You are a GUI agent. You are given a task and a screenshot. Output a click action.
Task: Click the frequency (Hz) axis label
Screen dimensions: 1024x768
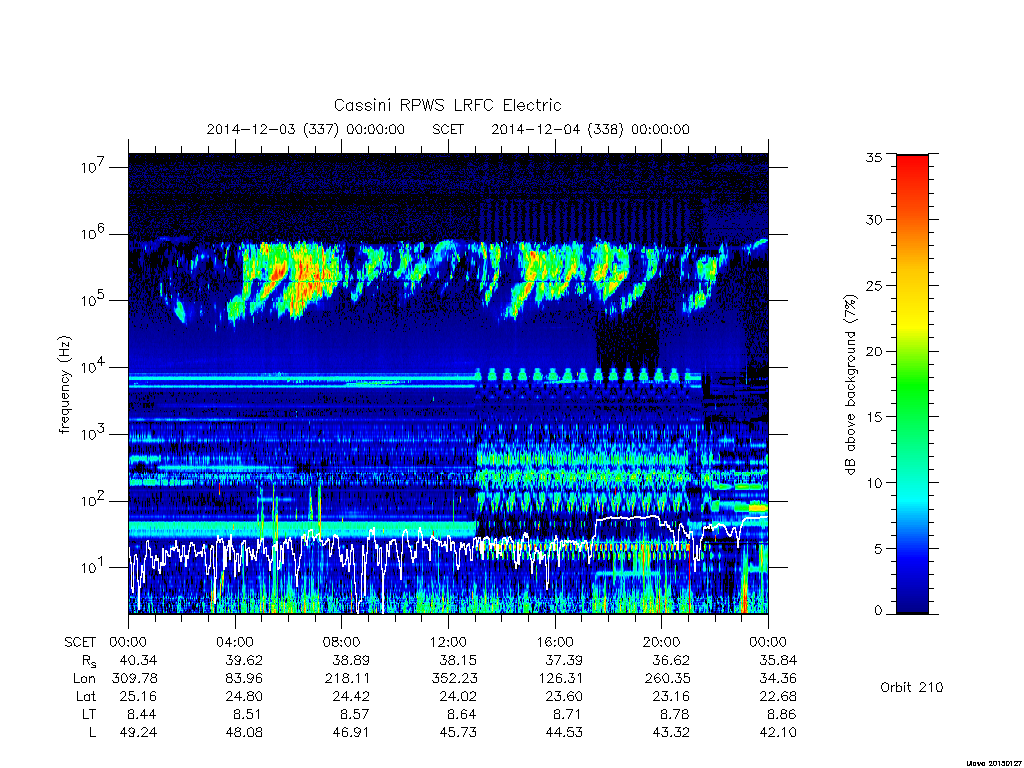point(64,385)
